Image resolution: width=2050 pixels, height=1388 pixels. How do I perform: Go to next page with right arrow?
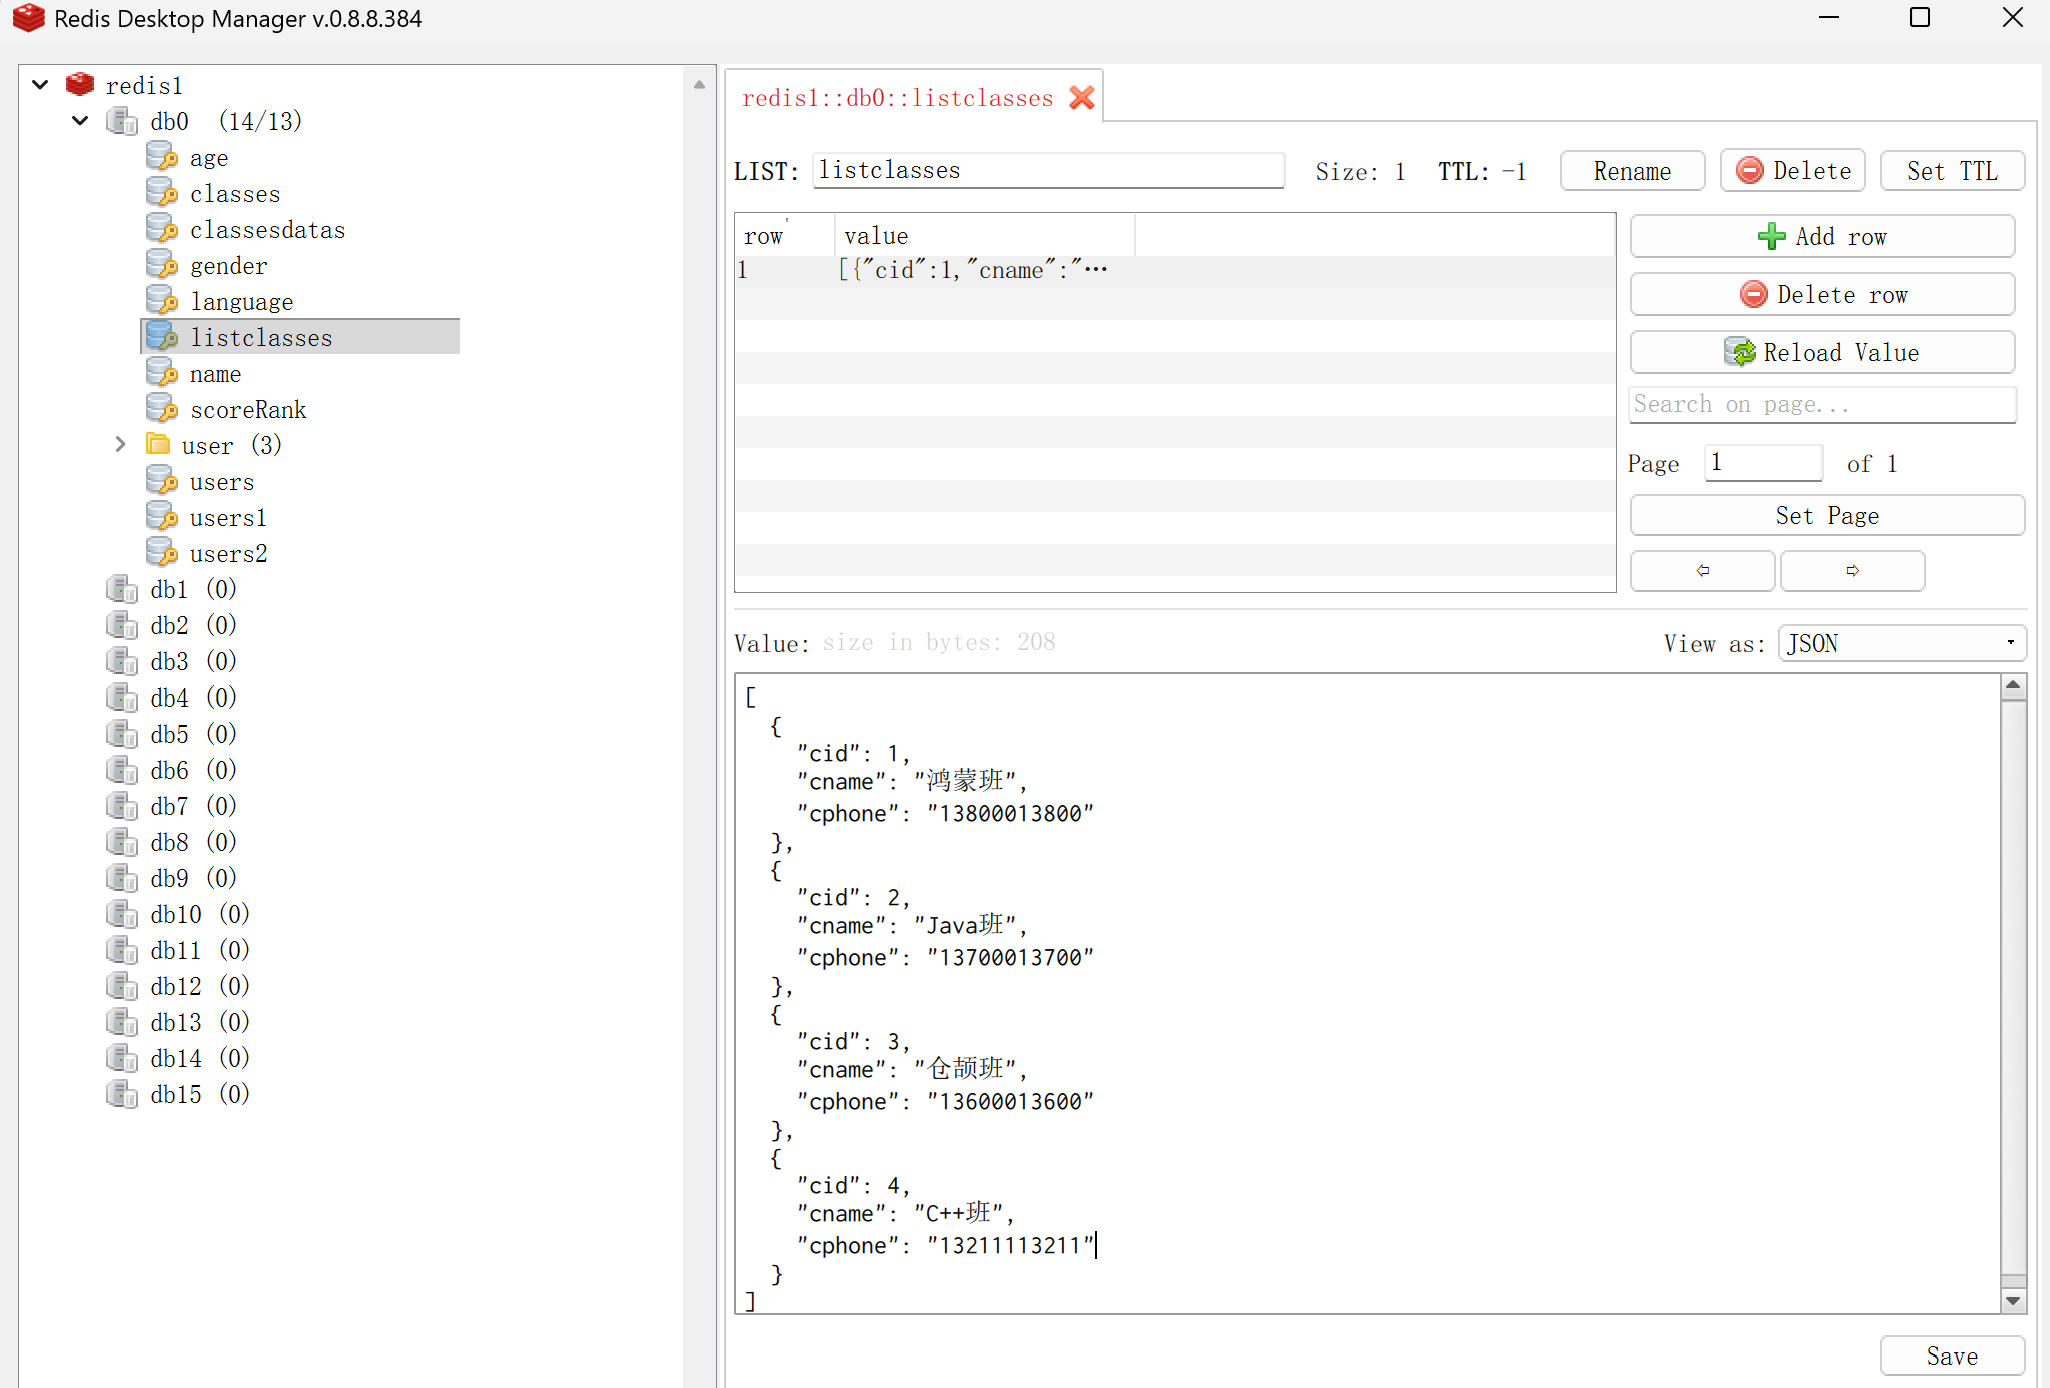click(x=1852, y=571)
